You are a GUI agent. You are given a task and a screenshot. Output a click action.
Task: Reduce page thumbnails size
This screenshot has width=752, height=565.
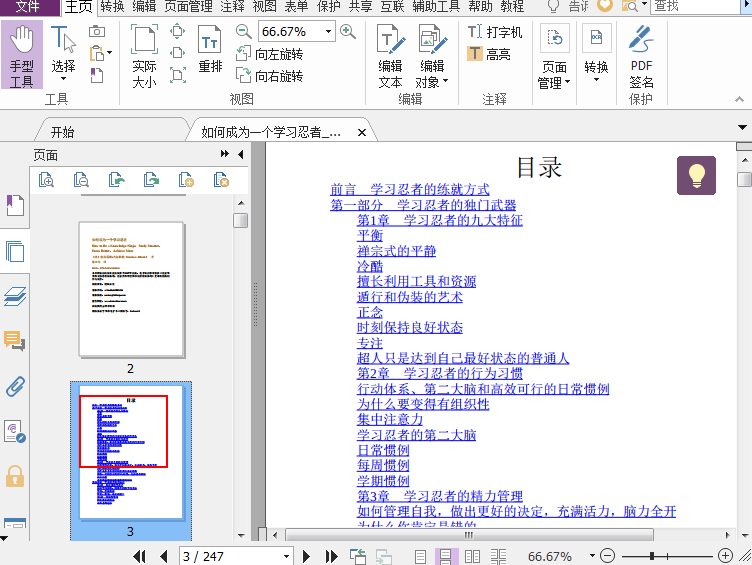click(x=81, y=180)
